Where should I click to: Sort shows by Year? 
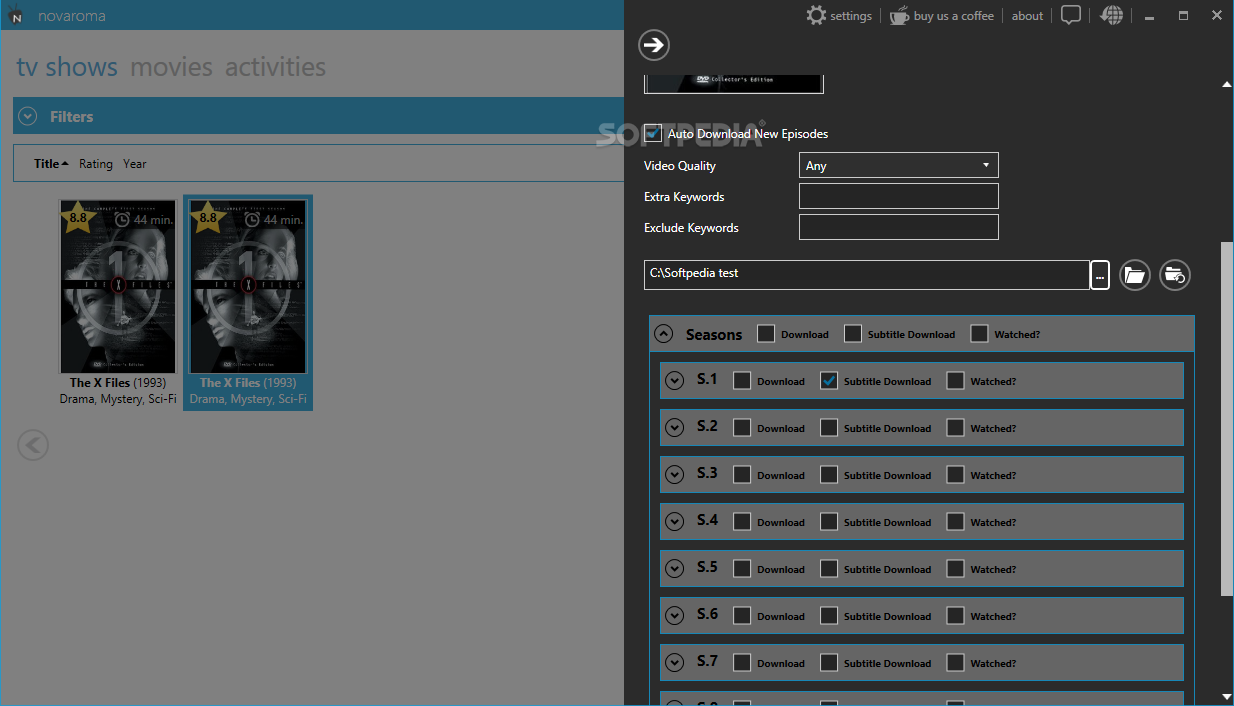(x=135, y=164)
